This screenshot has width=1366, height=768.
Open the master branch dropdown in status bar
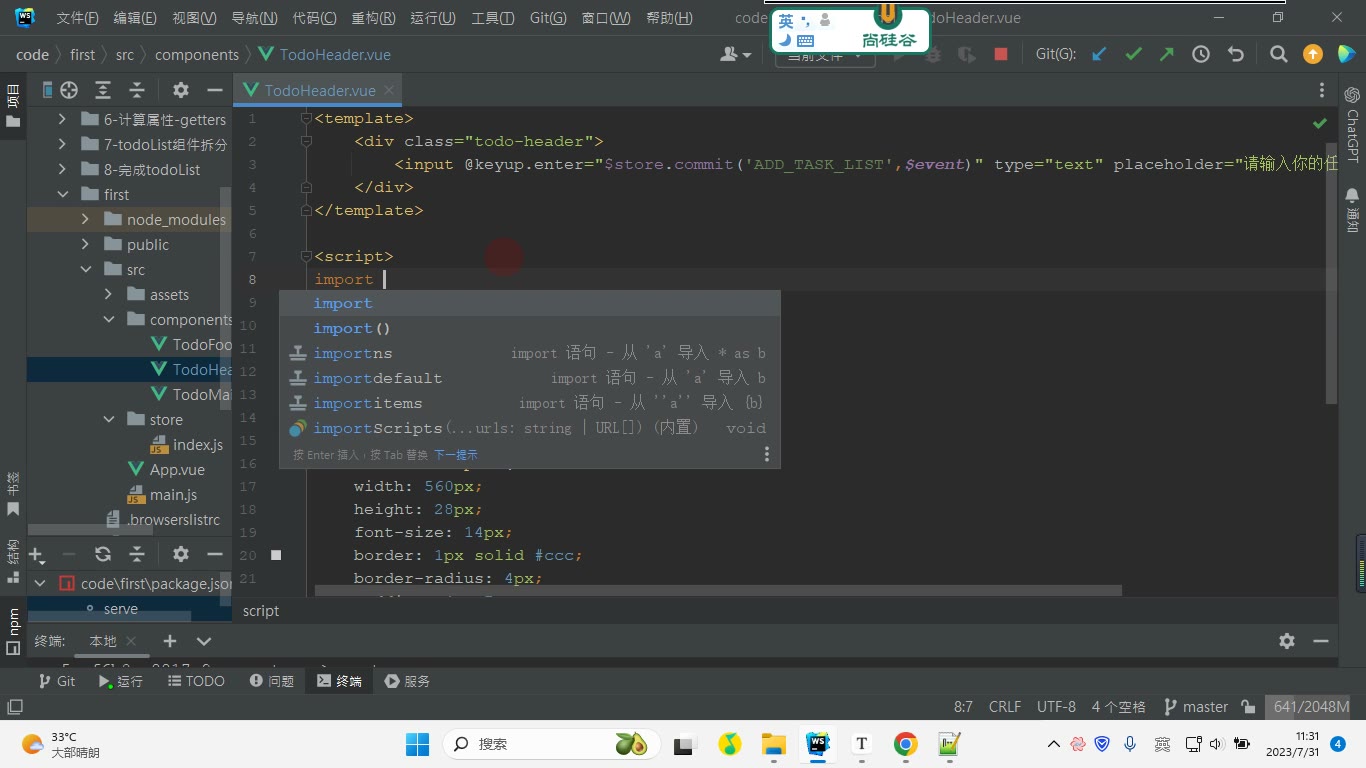click(1196, 707)
